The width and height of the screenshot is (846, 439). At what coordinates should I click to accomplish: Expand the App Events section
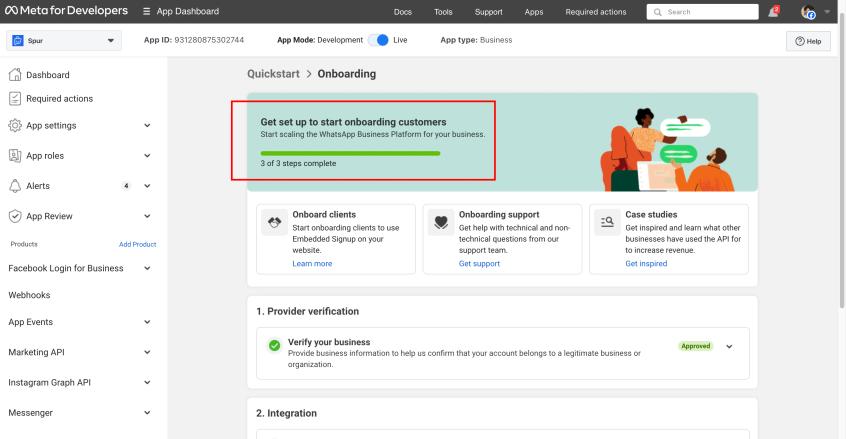147,322
